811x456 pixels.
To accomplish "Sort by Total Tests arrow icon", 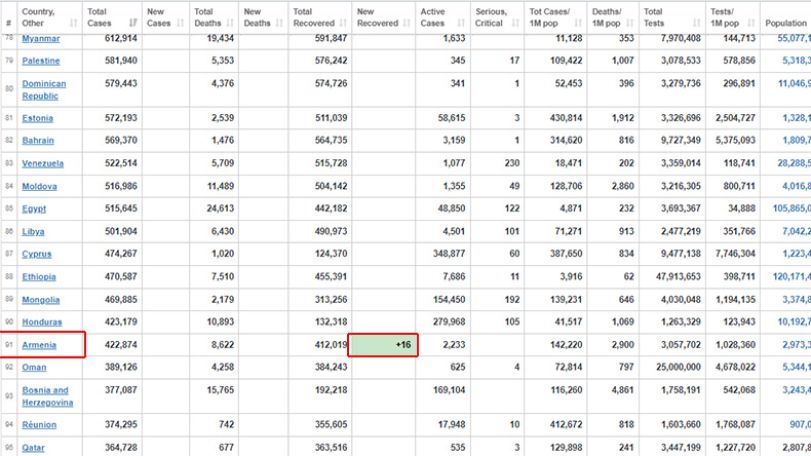I will (696, 23).
